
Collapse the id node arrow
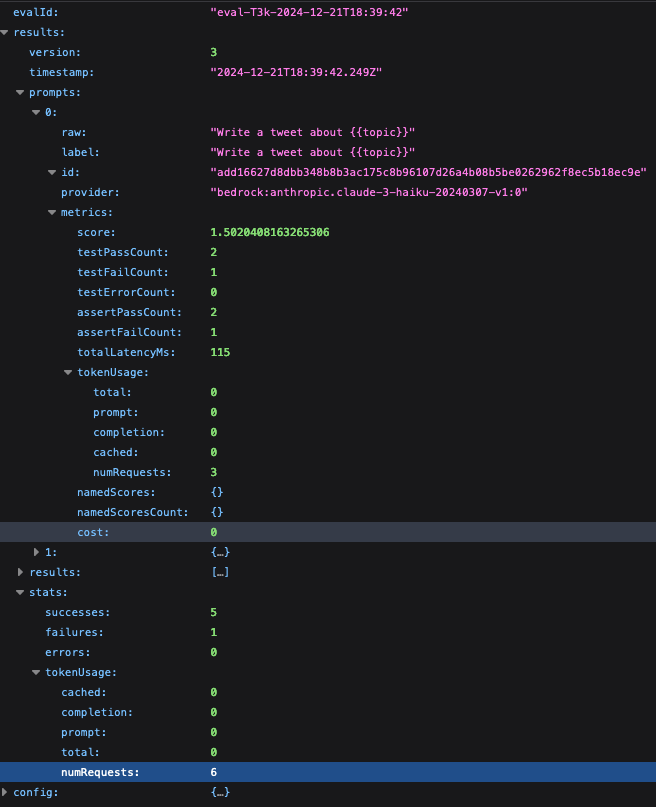coord(52,172)
